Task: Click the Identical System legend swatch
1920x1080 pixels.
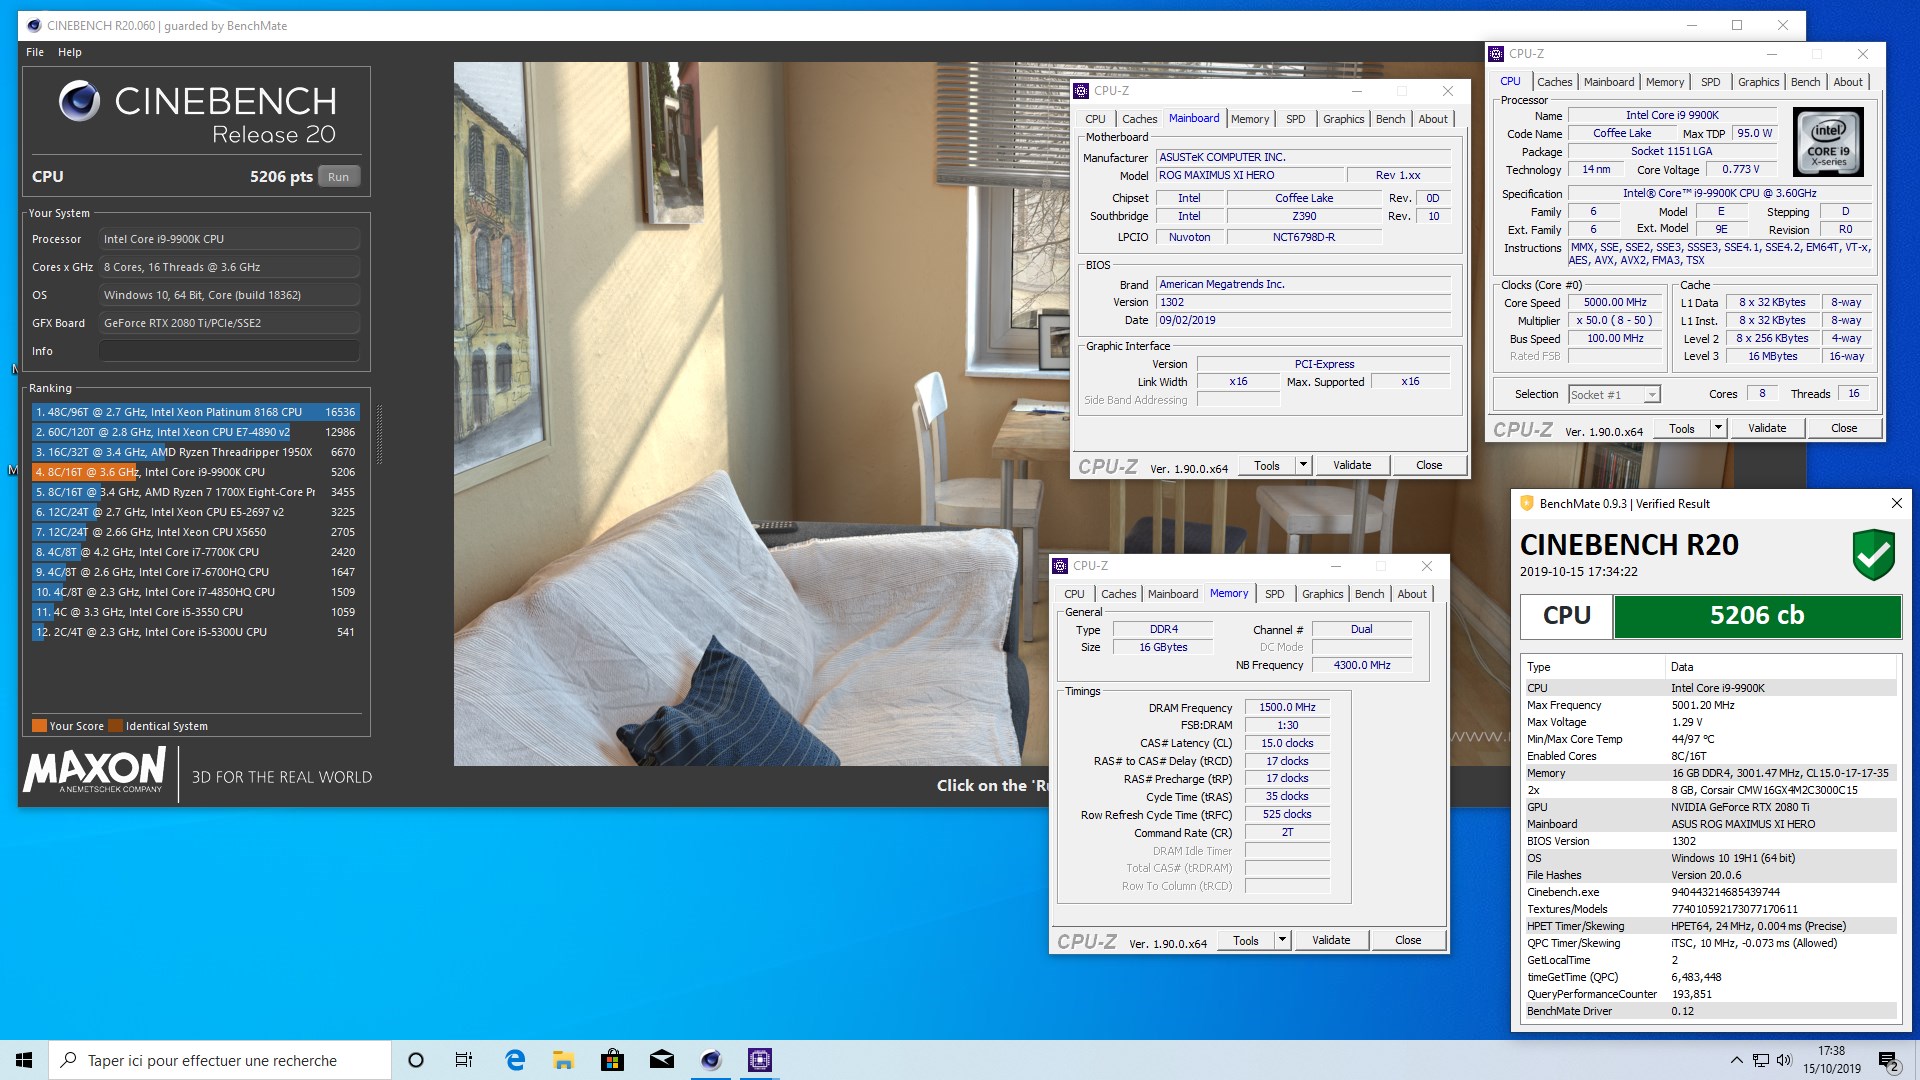Action: coord(115,726)
